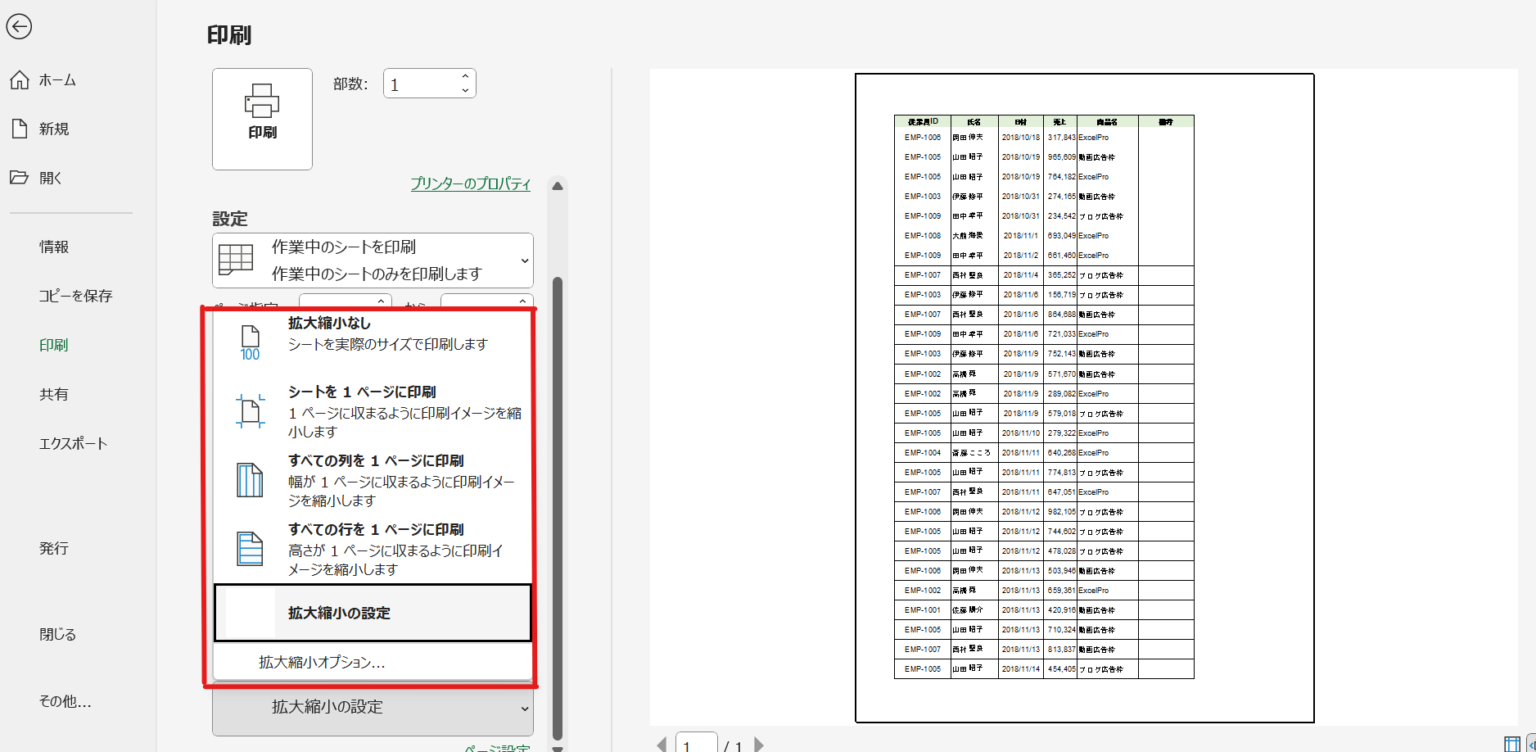Switch to the 情報 page

click(54, 247)
